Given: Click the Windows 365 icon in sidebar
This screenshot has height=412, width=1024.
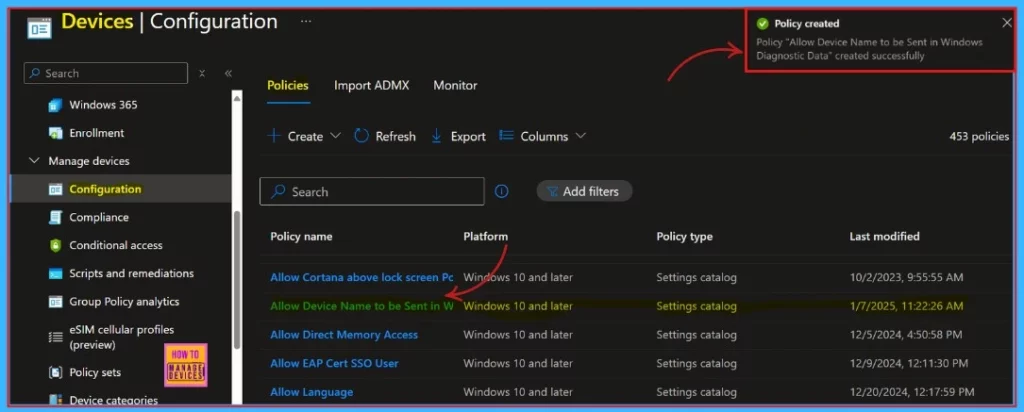Looking at the screenshot, I should [x=56, y=105].
